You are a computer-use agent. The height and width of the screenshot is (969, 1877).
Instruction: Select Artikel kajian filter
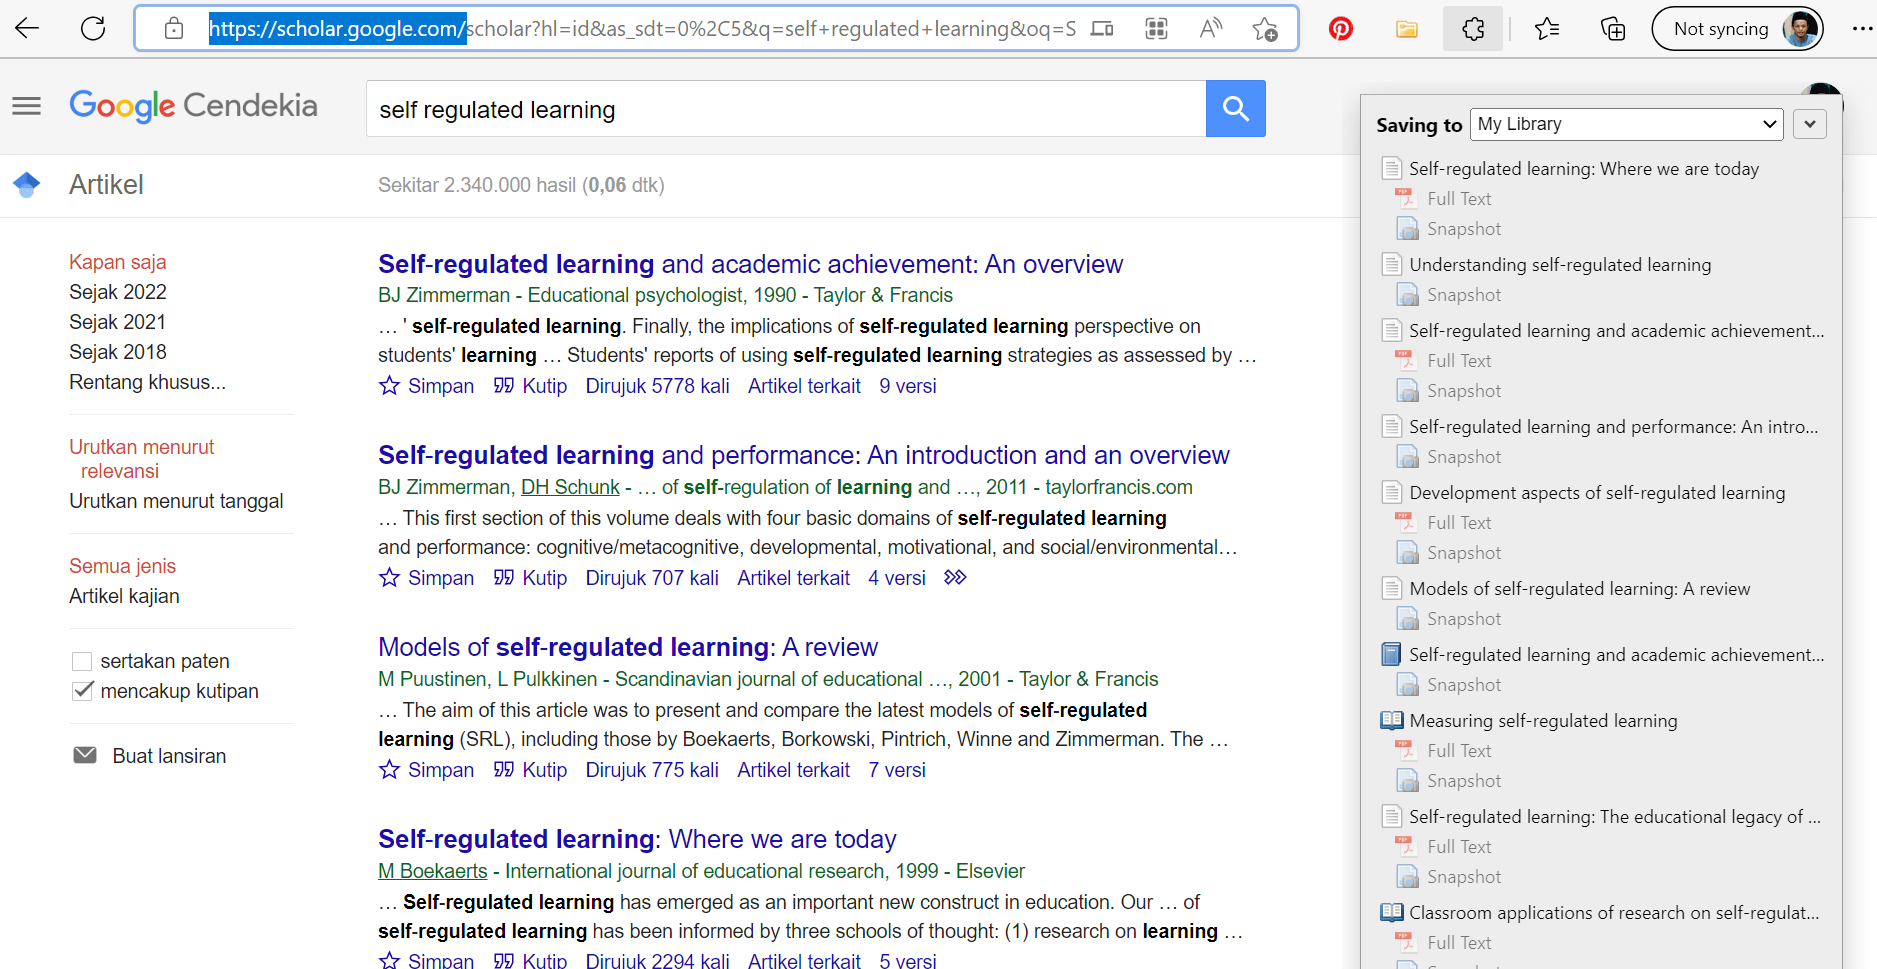coord(124,596)
